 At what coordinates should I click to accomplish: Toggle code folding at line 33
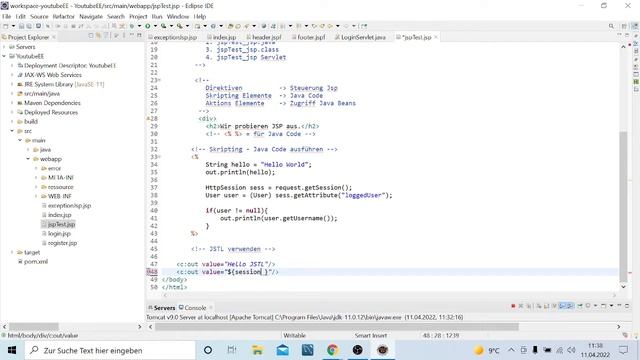(x=159, y=157)
